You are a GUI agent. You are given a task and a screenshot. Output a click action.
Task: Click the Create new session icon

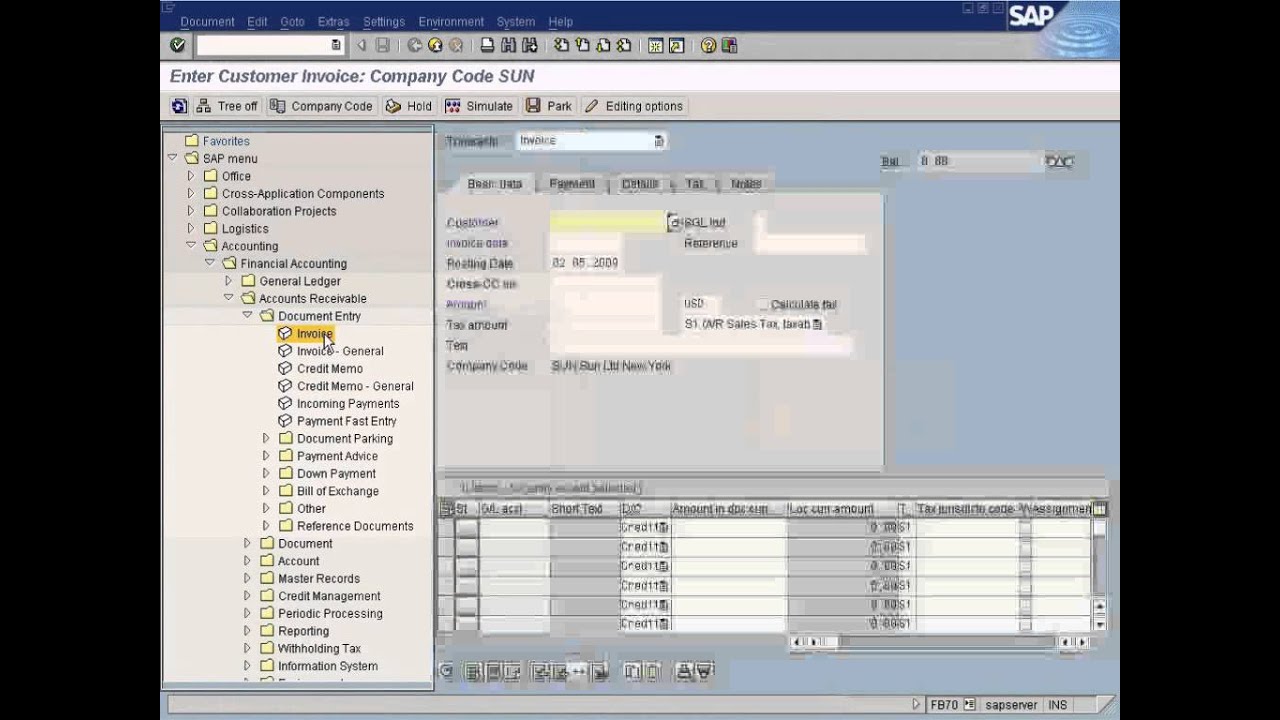point(656,45)
